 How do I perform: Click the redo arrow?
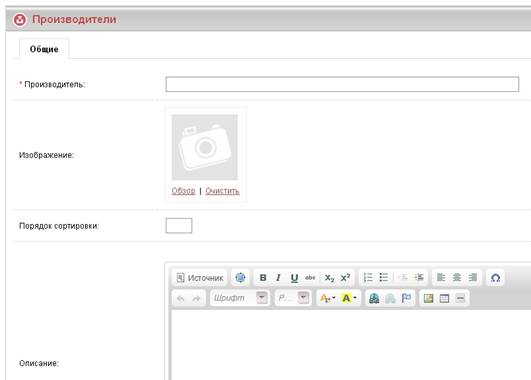point(196,298)
